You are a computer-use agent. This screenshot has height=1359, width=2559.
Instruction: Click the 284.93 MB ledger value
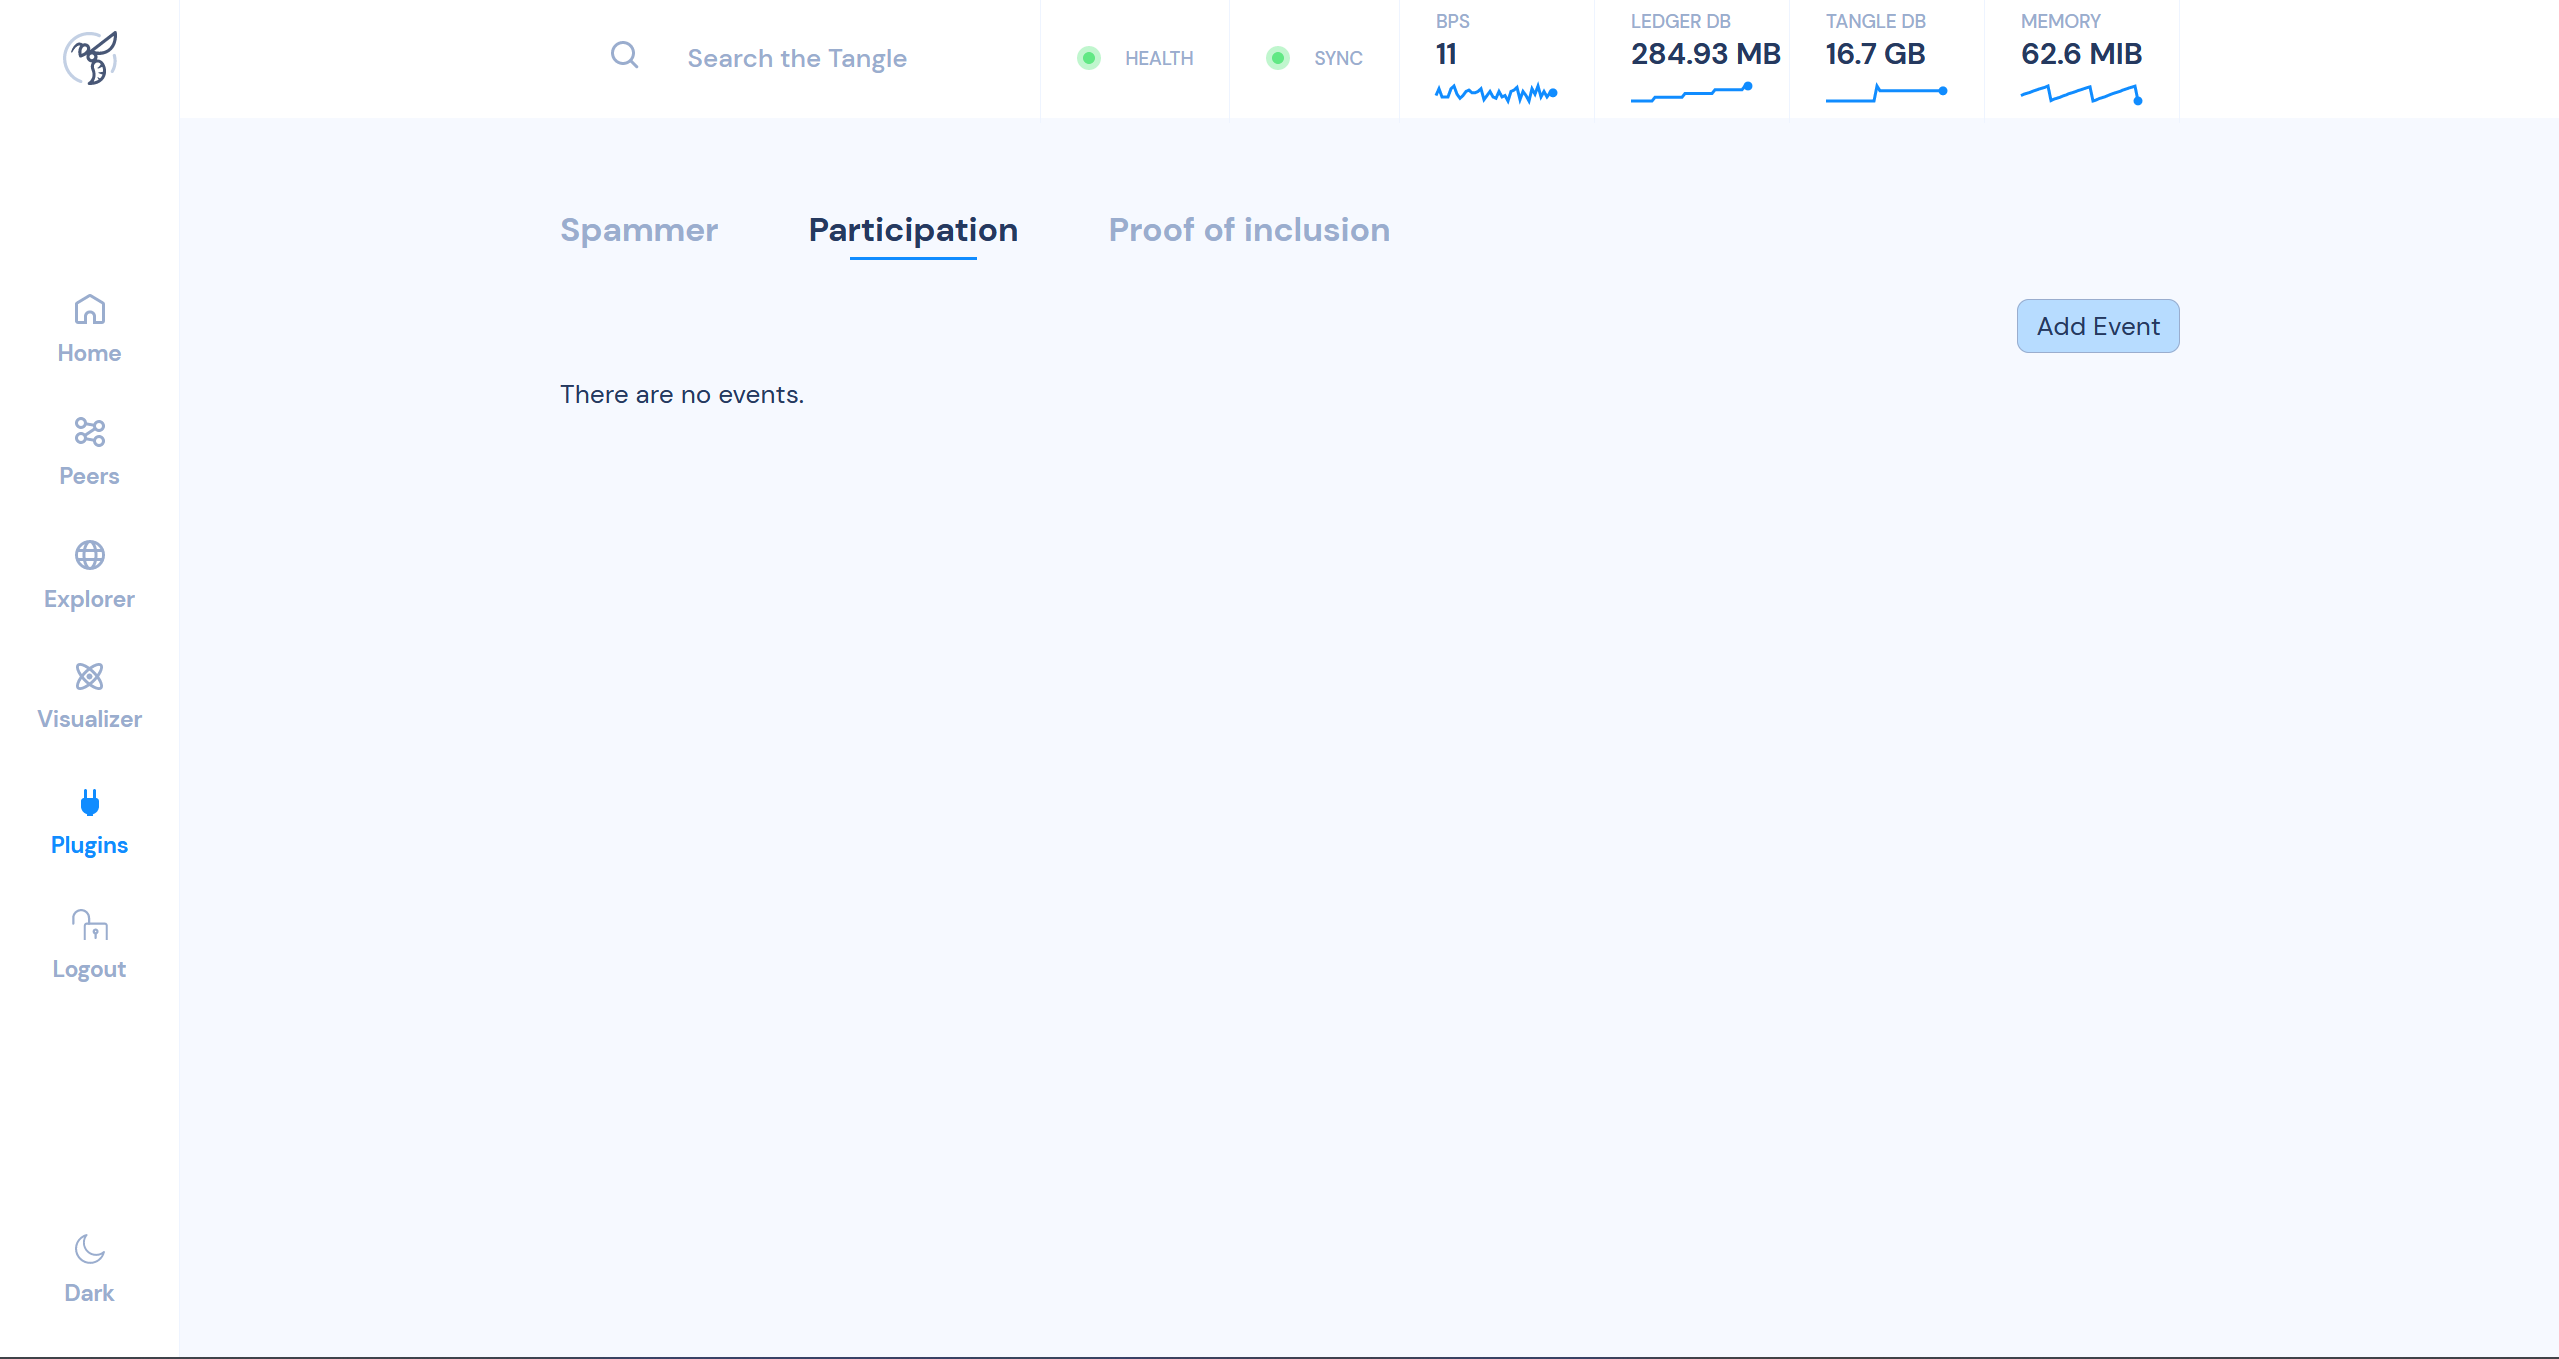click(1705, 54)
